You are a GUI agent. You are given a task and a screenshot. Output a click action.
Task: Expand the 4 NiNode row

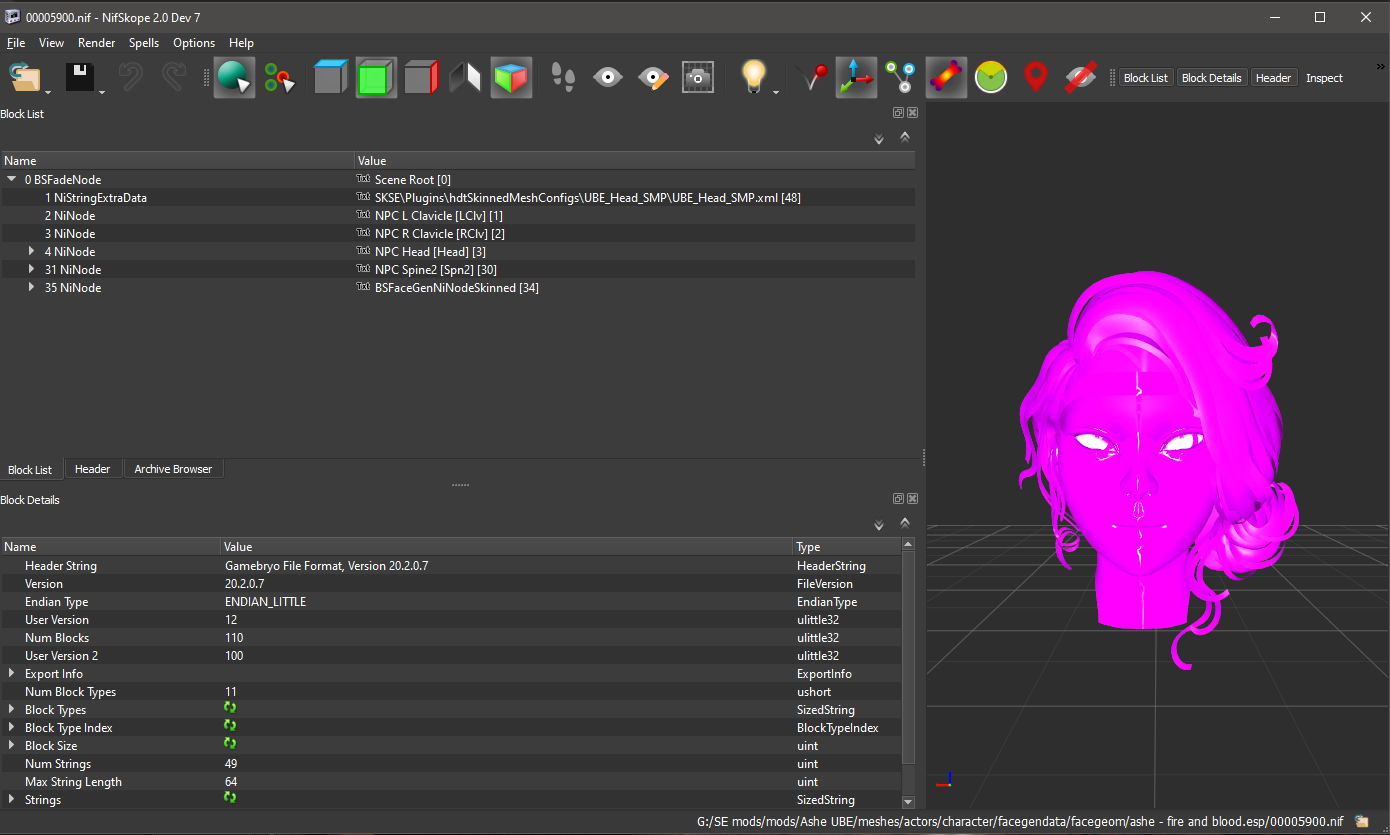tap(32, 252)
